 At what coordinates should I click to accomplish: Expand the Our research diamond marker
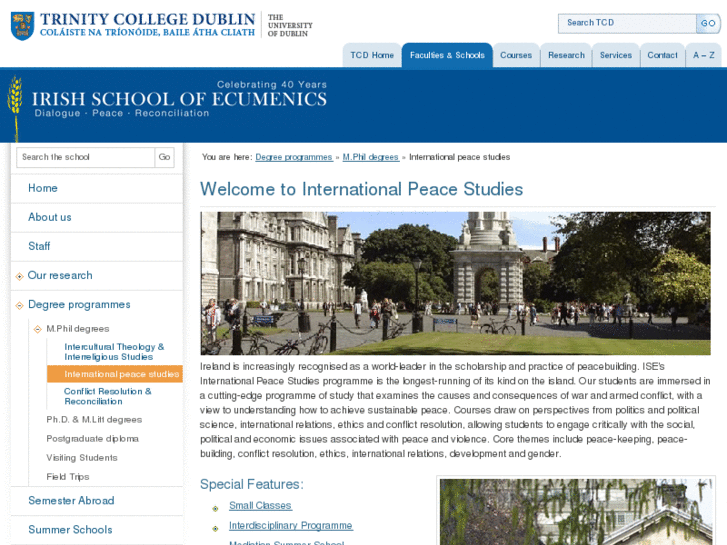(19, 276)
